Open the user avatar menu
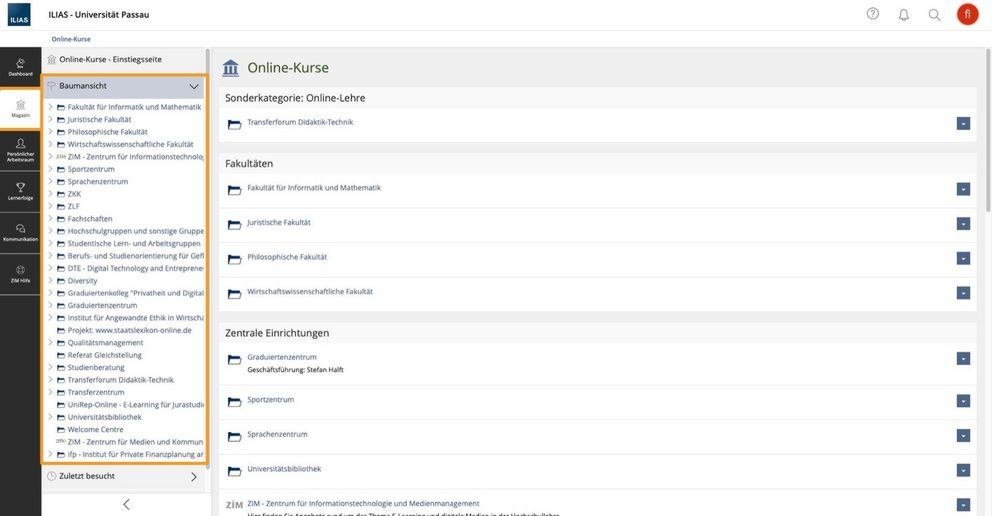The image size is (992, 516). point(967,15)
